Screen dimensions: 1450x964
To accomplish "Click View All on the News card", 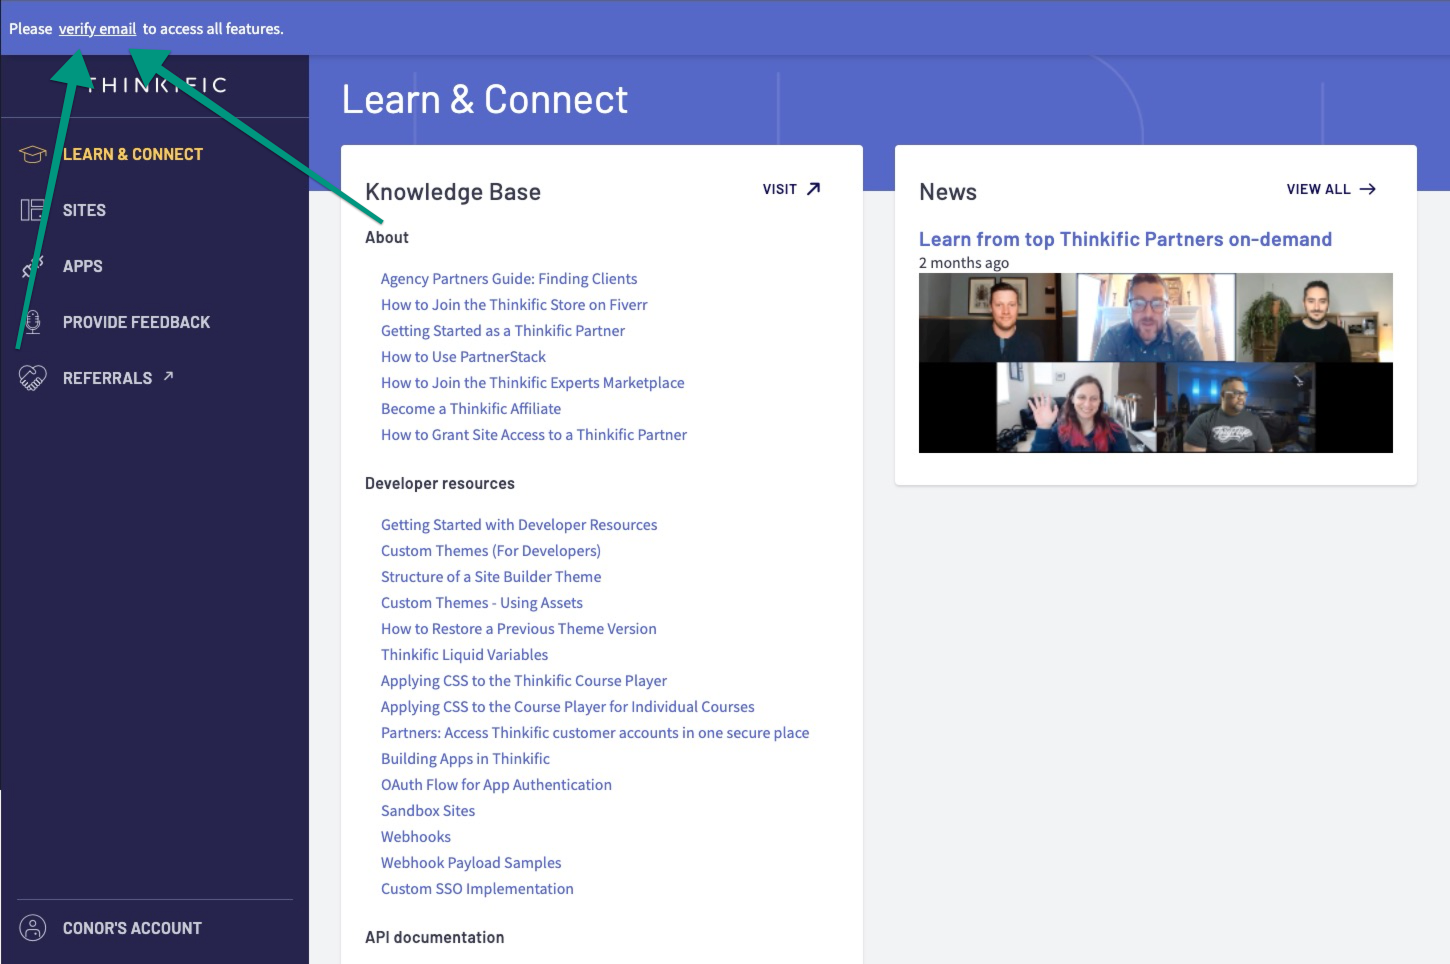I will click(x=1318, y=189).
